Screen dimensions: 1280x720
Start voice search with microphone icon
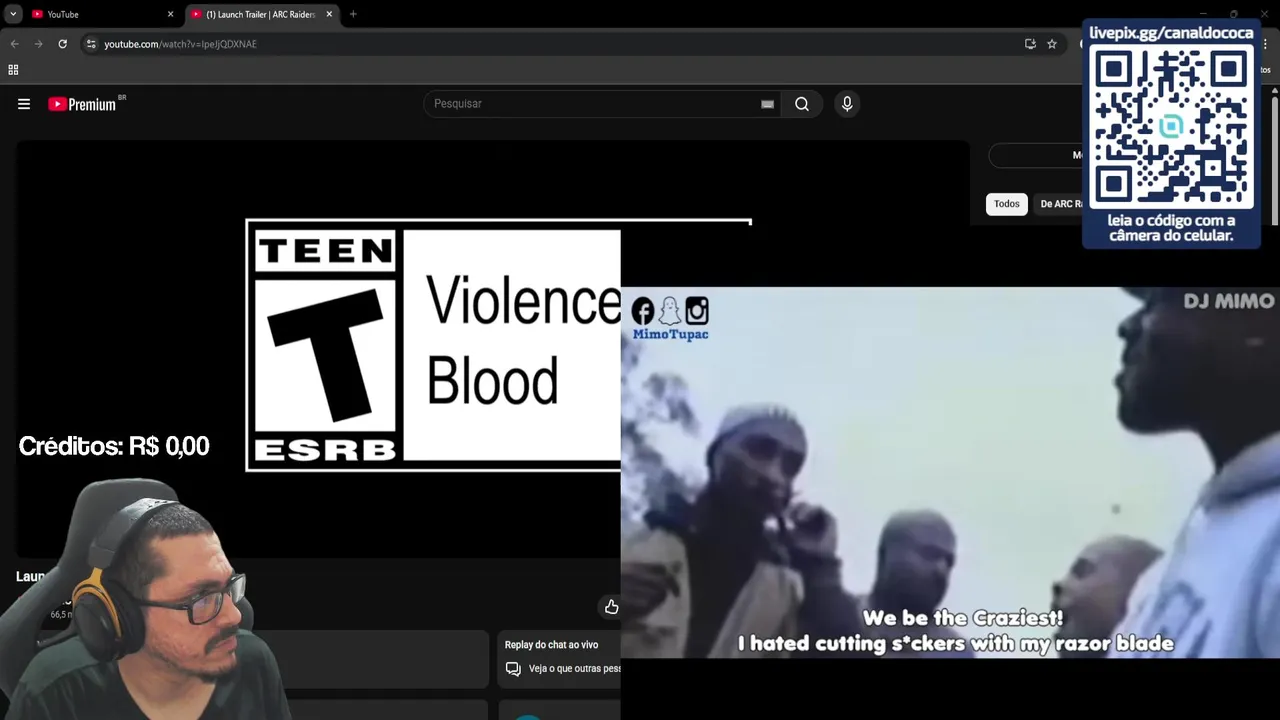847,104
